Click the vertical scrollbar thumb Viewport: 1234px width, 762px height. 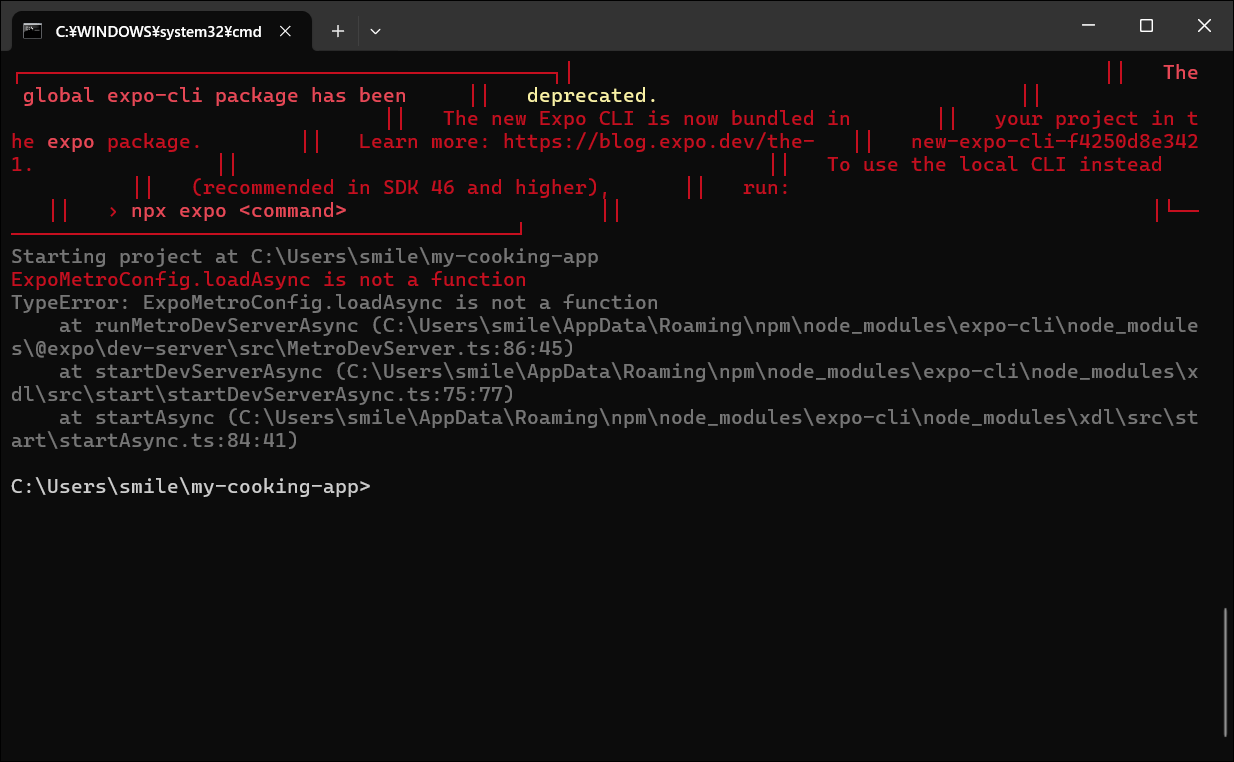[x=1226, y=672]
